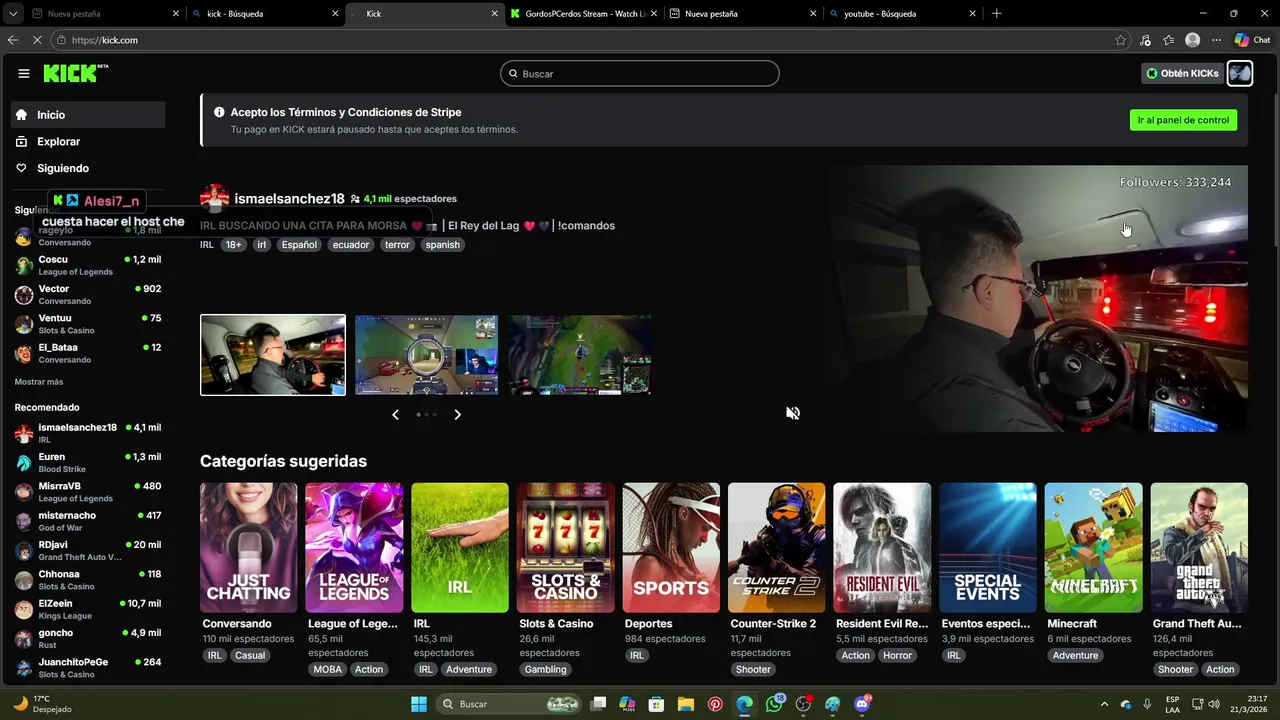Open browser profile avatar
The width and height of the screenshot is (1280, 720).
[x=1192, y=40]
